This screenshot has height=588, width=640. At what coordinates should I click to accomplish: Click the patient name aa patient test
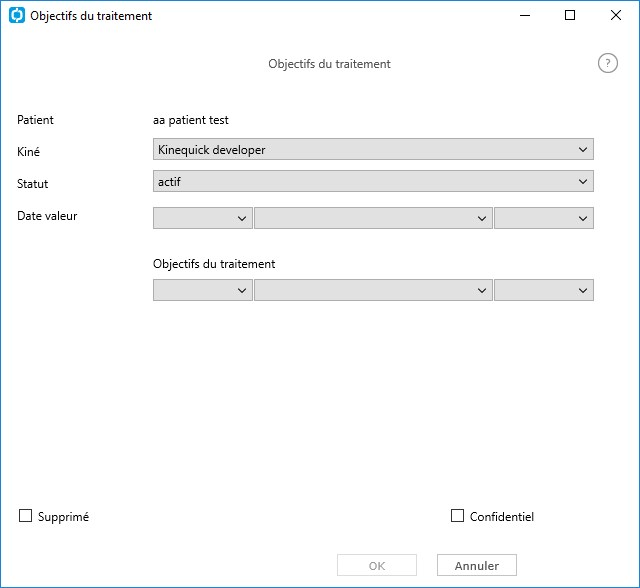coord(191,120)
